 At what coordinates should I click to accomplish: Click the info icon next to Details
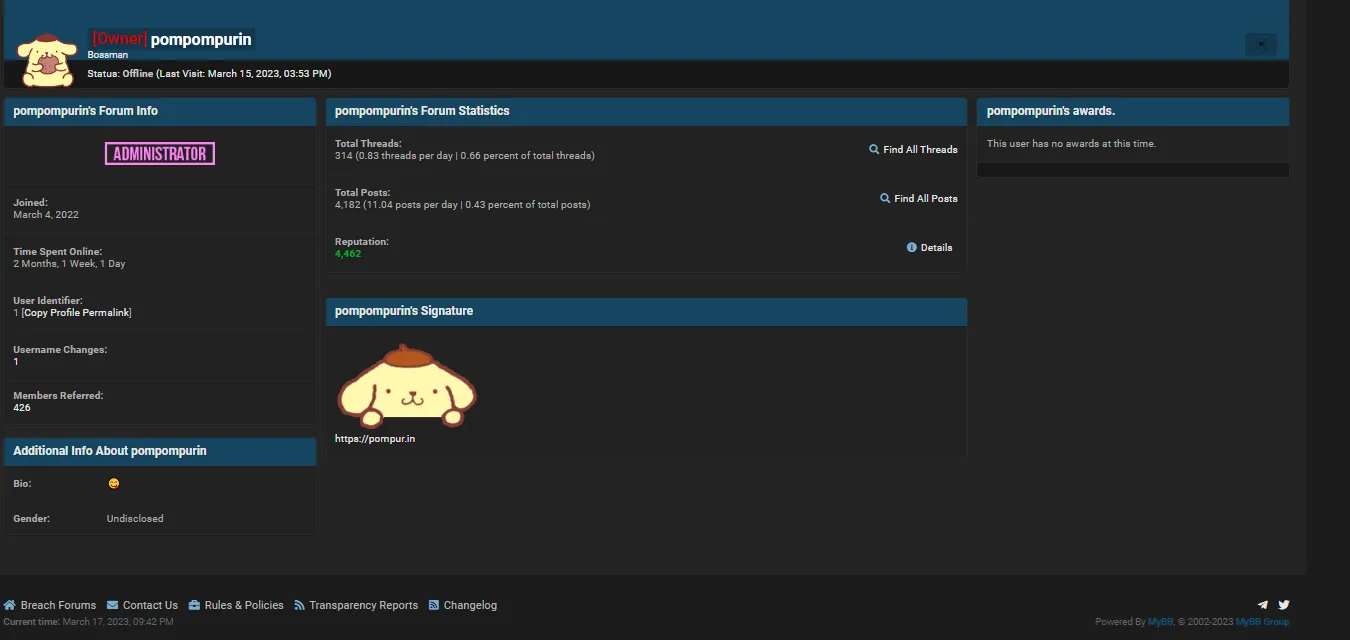tap(910, 247)
